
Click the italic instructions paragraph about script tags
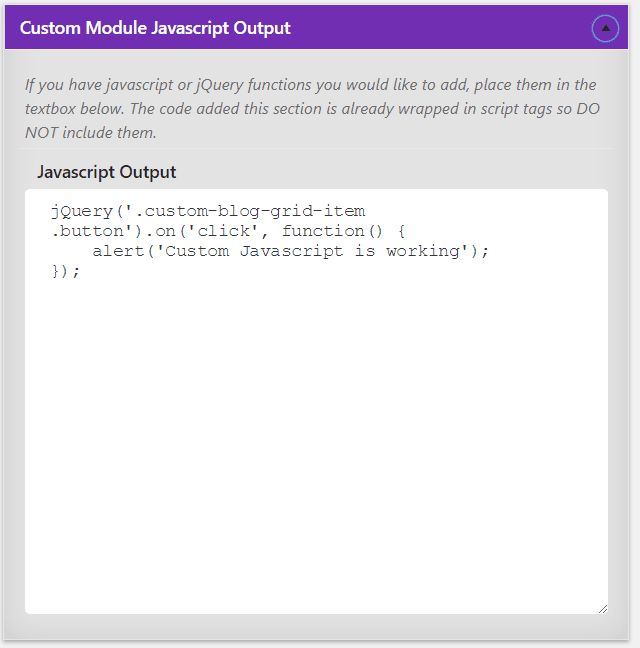(x=312, y=109)
